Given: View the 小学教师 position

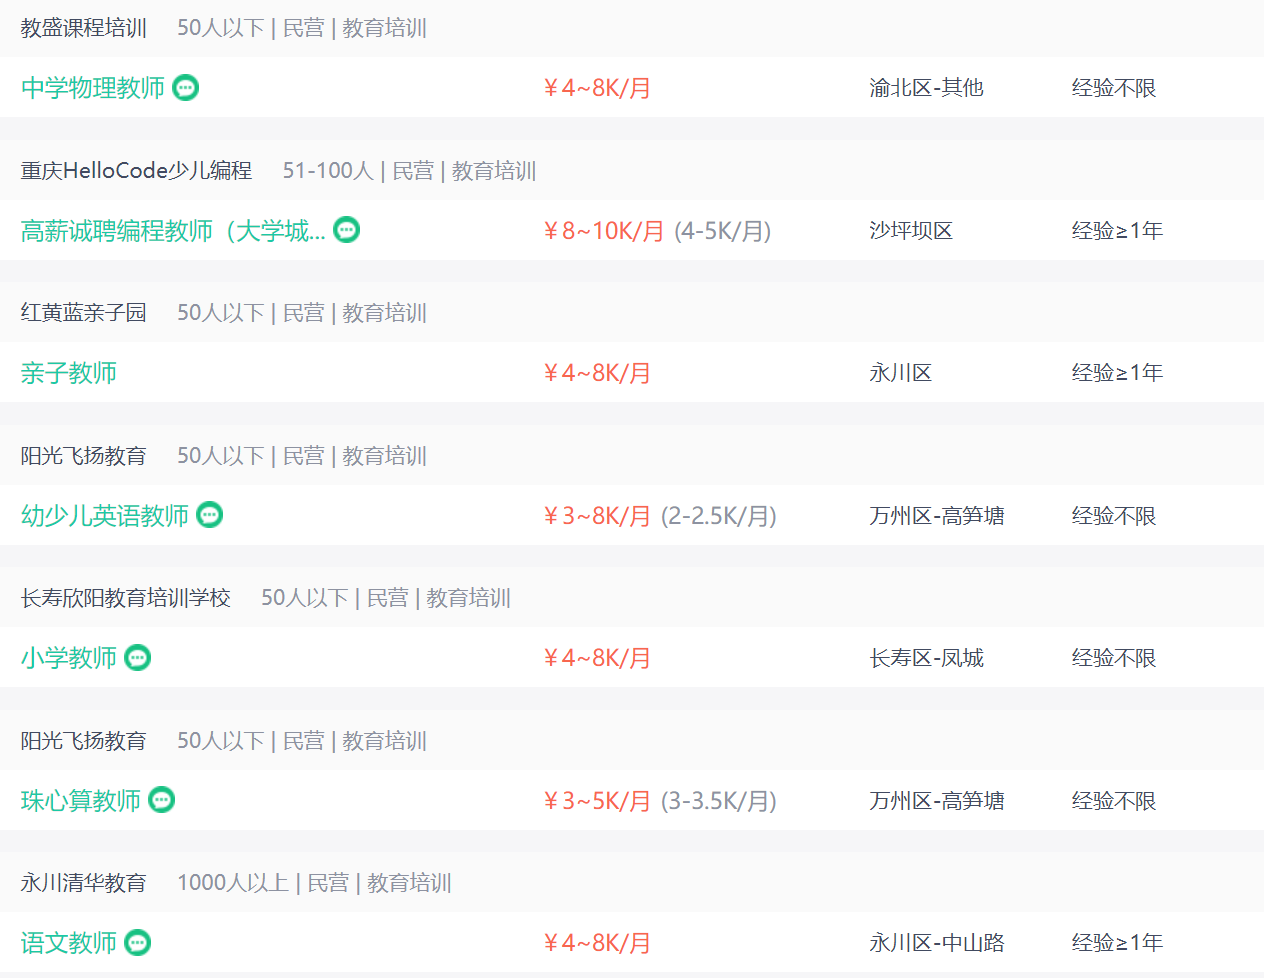Looking at the screenshot, I should coord(69,658).
